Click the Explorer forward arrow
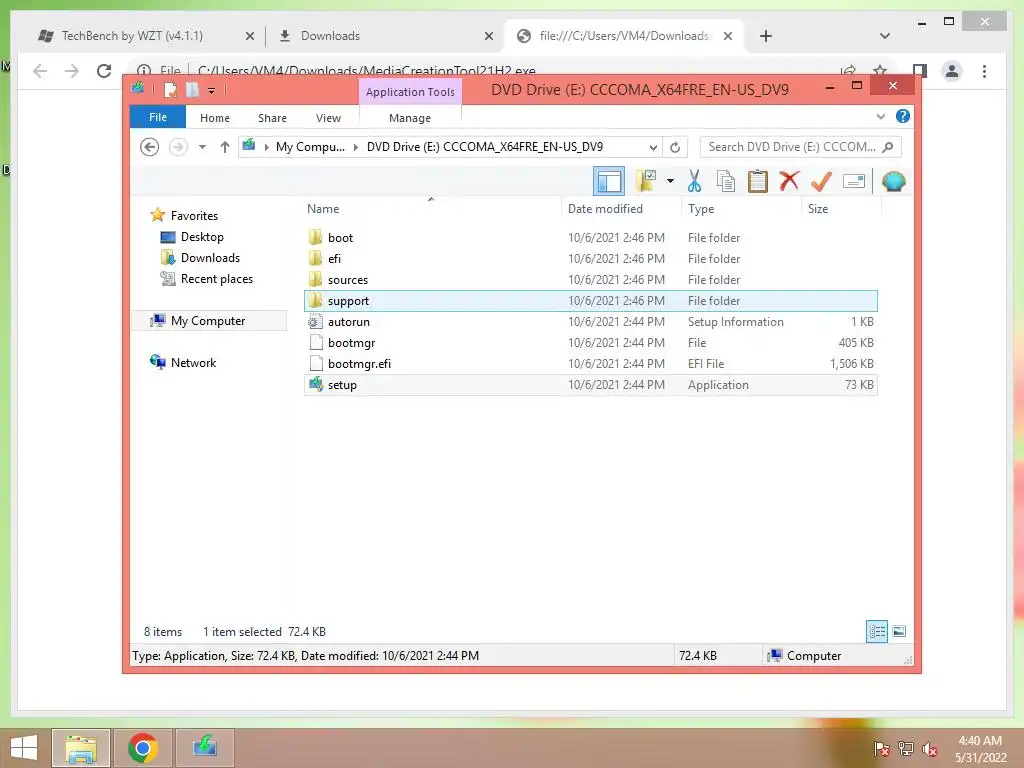The height and width of the screenshot is (768, 1024). pos(178,147)
